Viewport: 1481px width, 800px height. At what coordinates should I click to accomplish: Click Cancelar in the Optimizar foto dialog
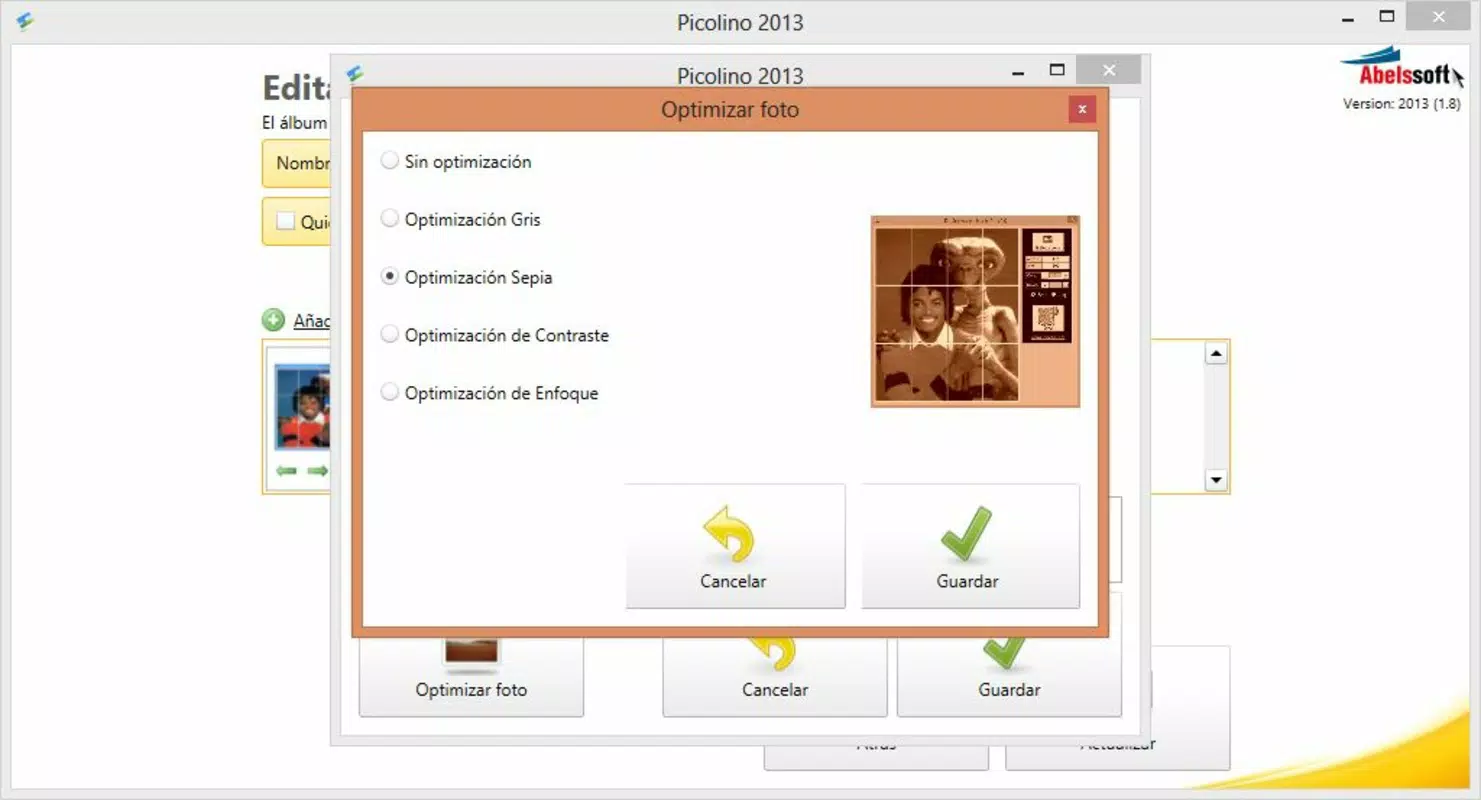[x=735, y=546]
